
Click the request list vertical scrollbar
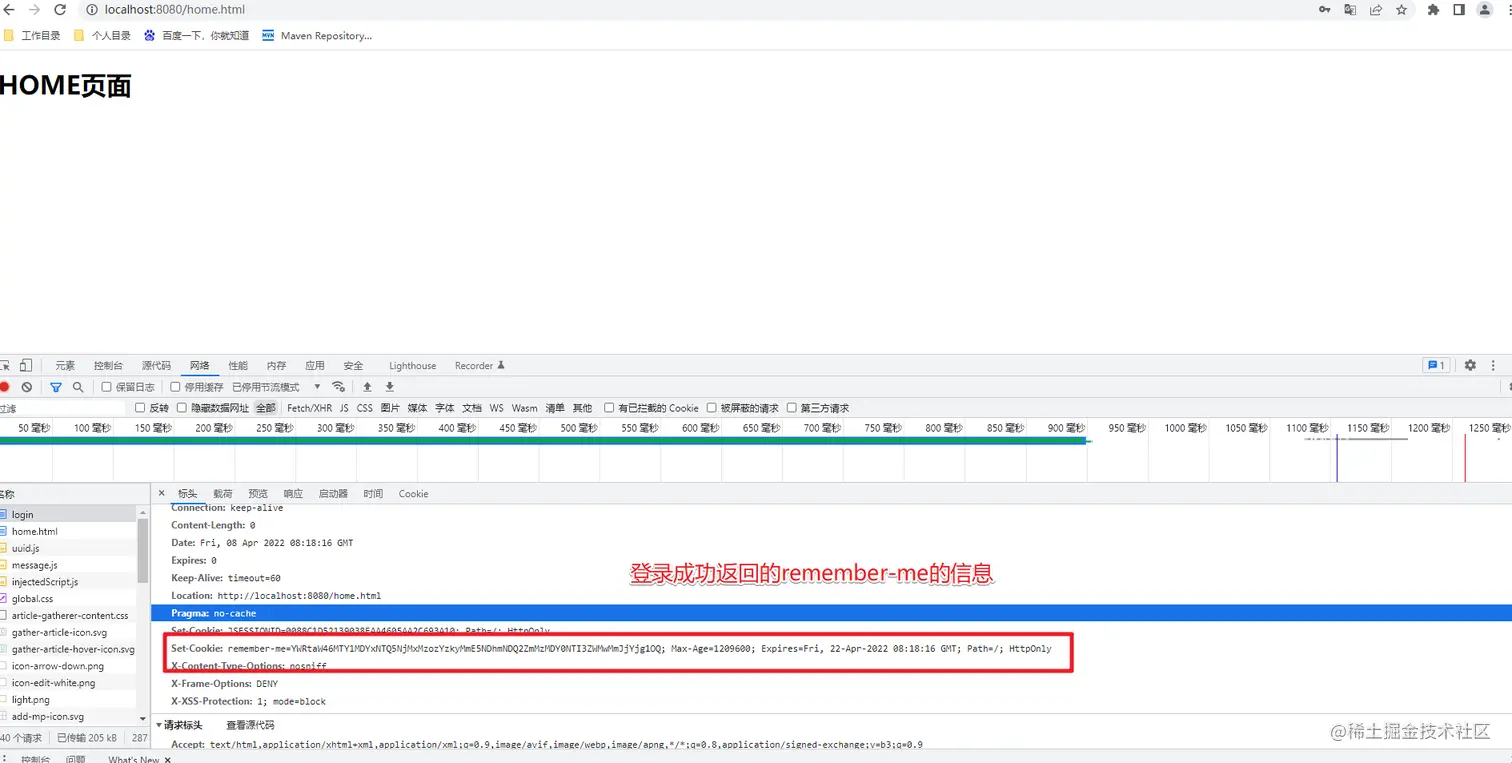pyautogui.click(x=143, y=550)
